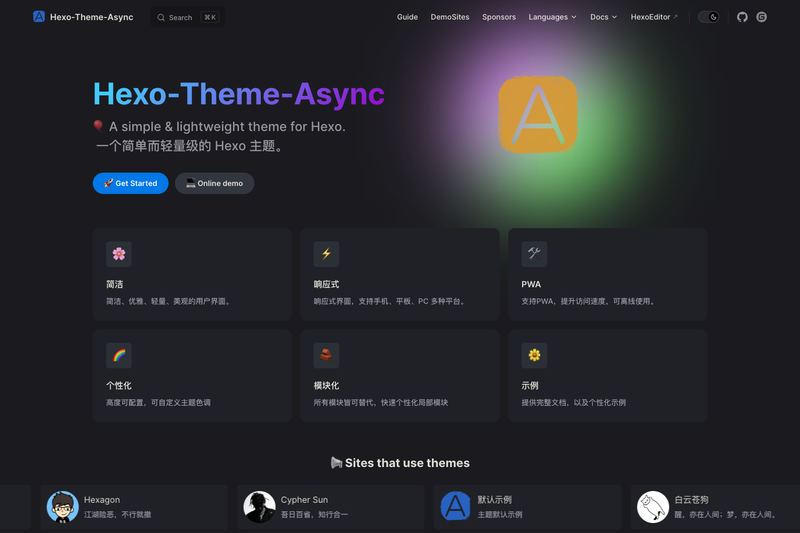Click the brick icon on the 模块化 card

pyautogui.click(x=327, y=356)
